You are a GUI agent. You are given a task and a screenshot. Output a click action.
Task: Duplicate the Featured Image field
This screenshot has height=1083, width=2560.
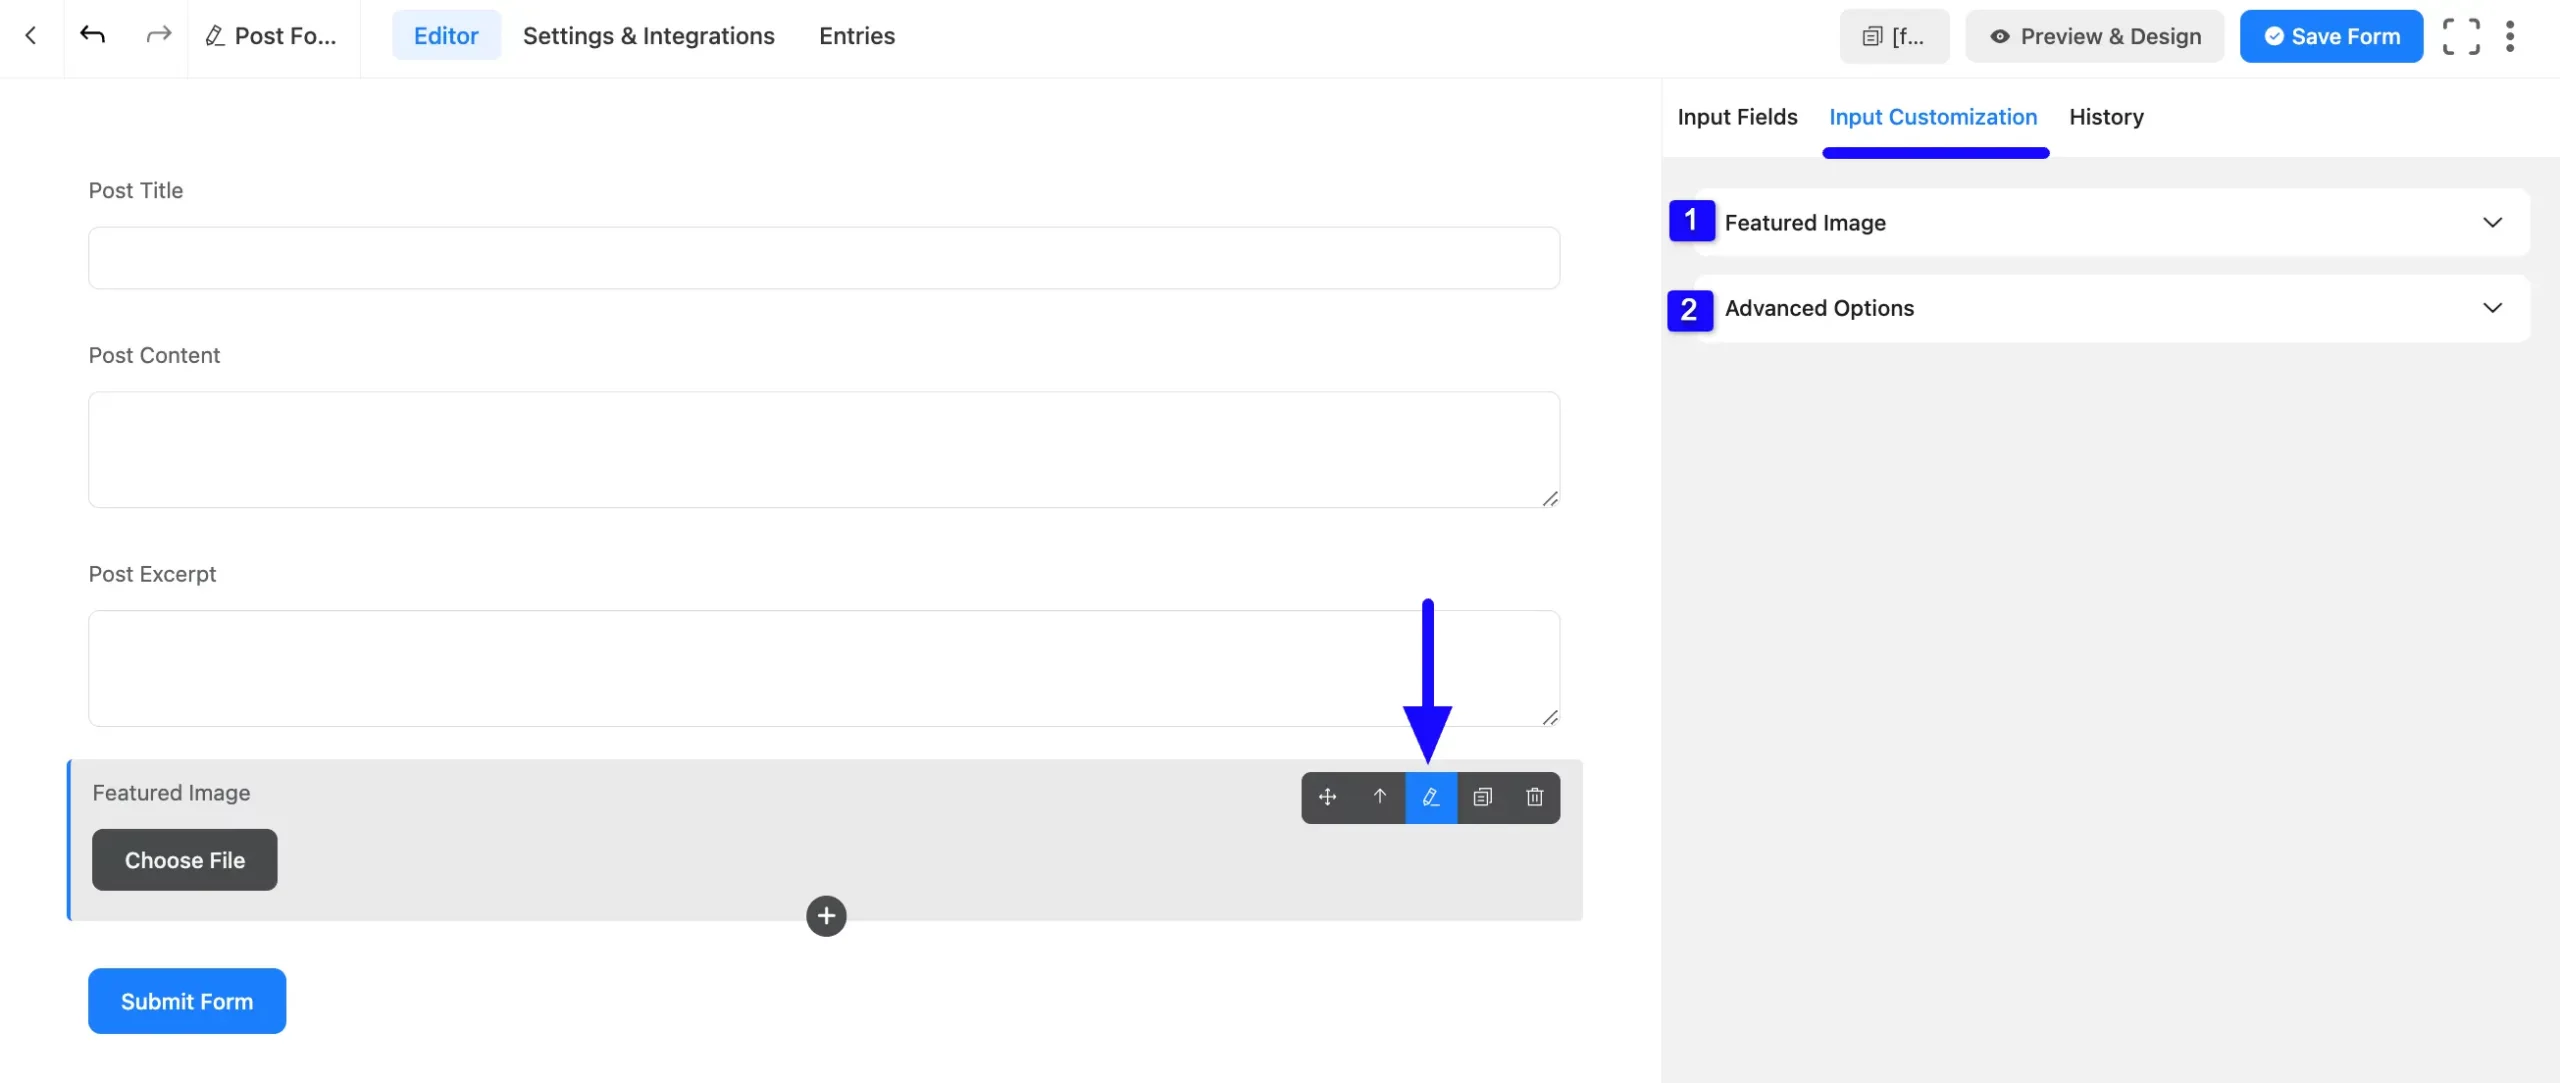(1483, 797)
